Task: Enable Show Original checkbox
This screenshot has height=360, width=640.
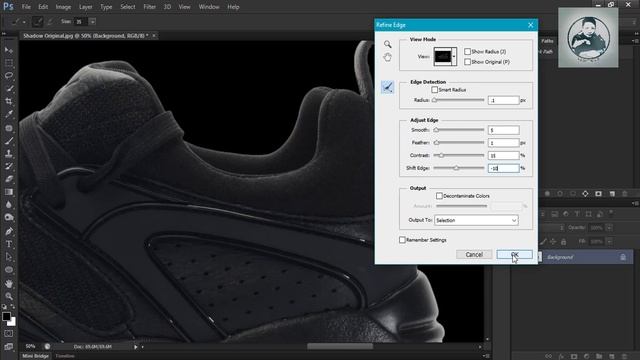Action: coord(467,62)
